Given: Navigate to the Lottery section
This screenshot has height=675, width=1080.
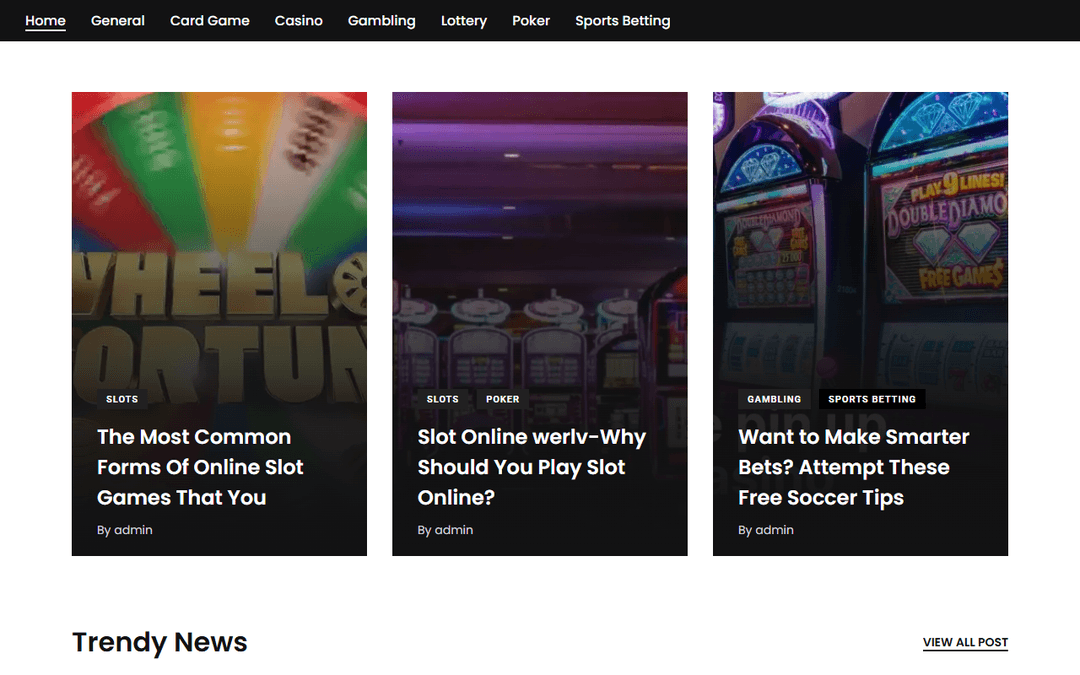Looking at the screenshot, I should click(464, 21).
